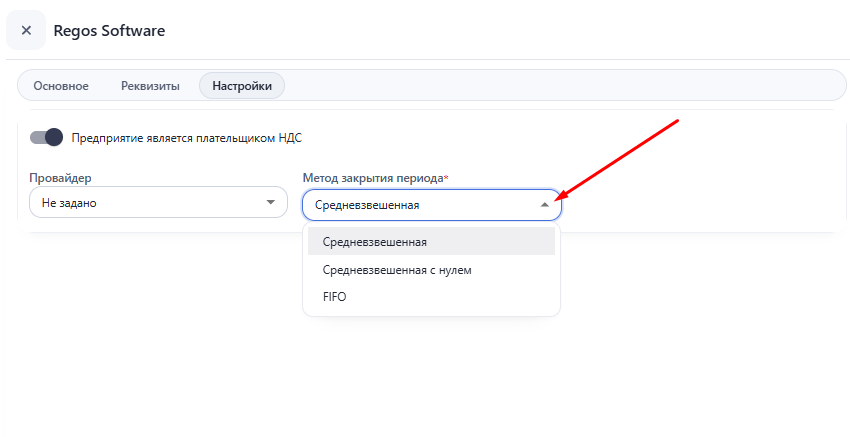Switch to the Основное tab
This screenshot has height=437, width=850.
61,86
